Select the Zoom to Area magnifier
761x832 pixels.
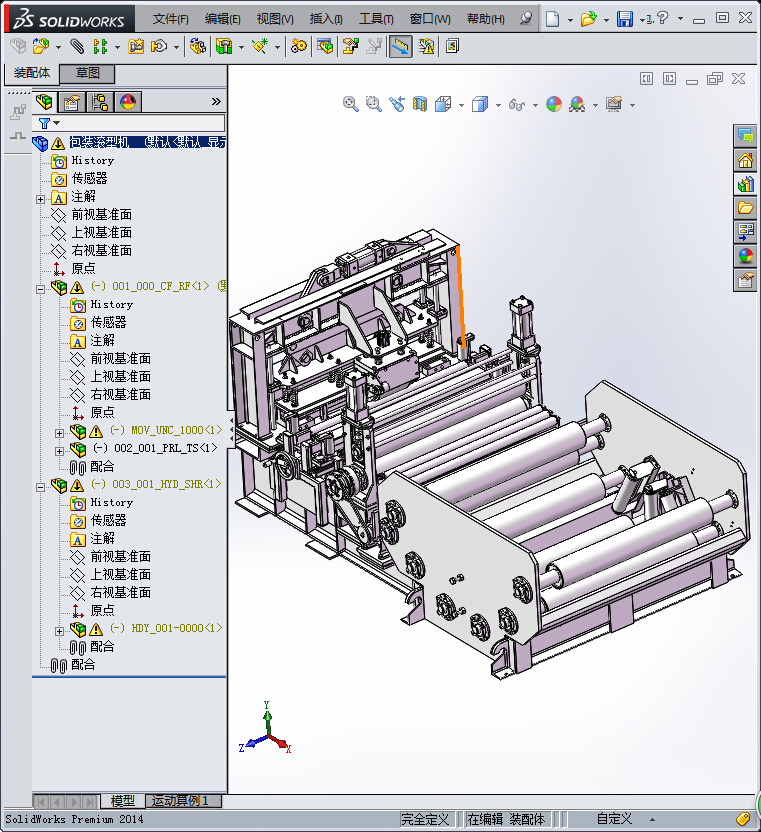click(x=374, y=104)
